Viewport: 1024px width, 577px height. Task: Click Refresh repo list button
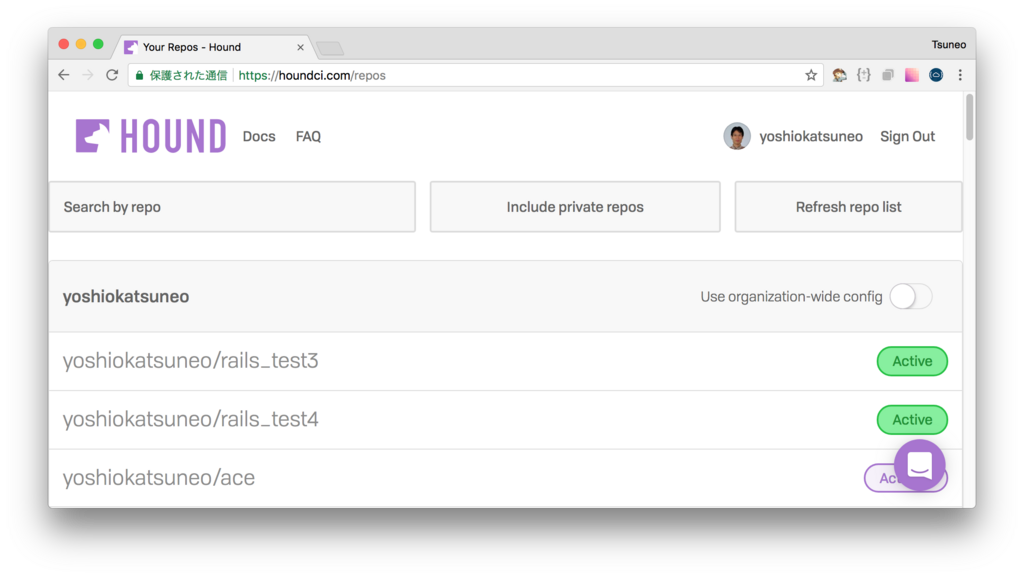tap(848, 207)
